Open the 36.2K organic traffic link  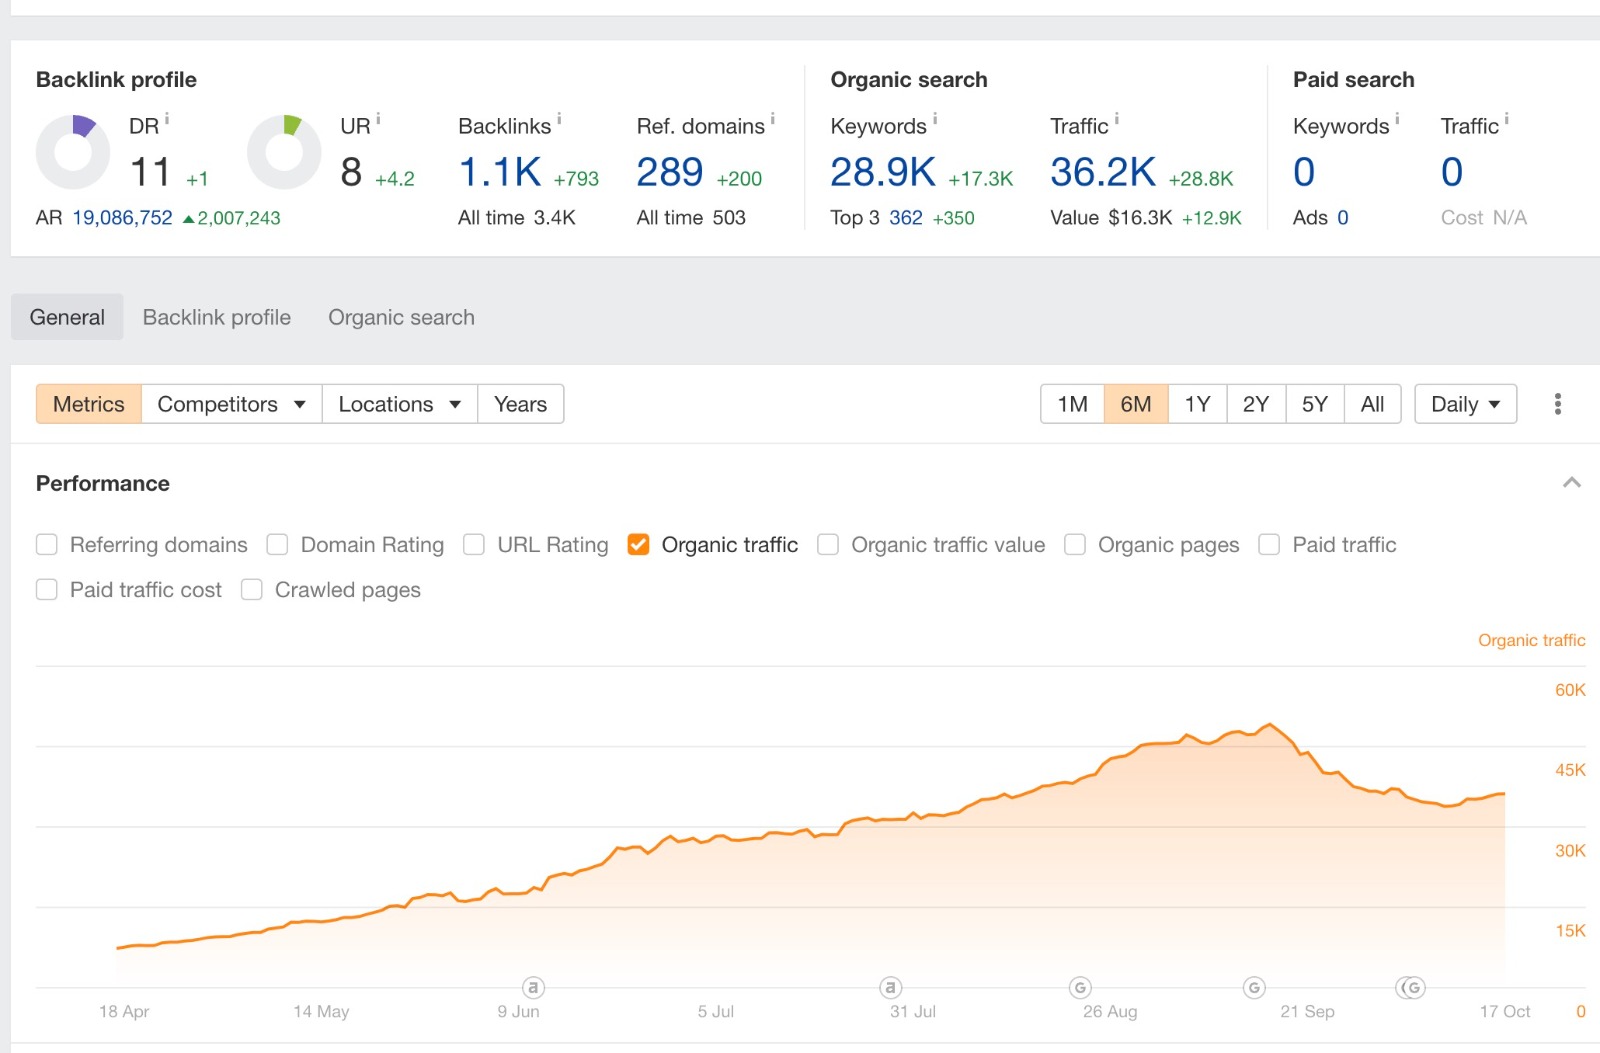(x=1103, y=172)
